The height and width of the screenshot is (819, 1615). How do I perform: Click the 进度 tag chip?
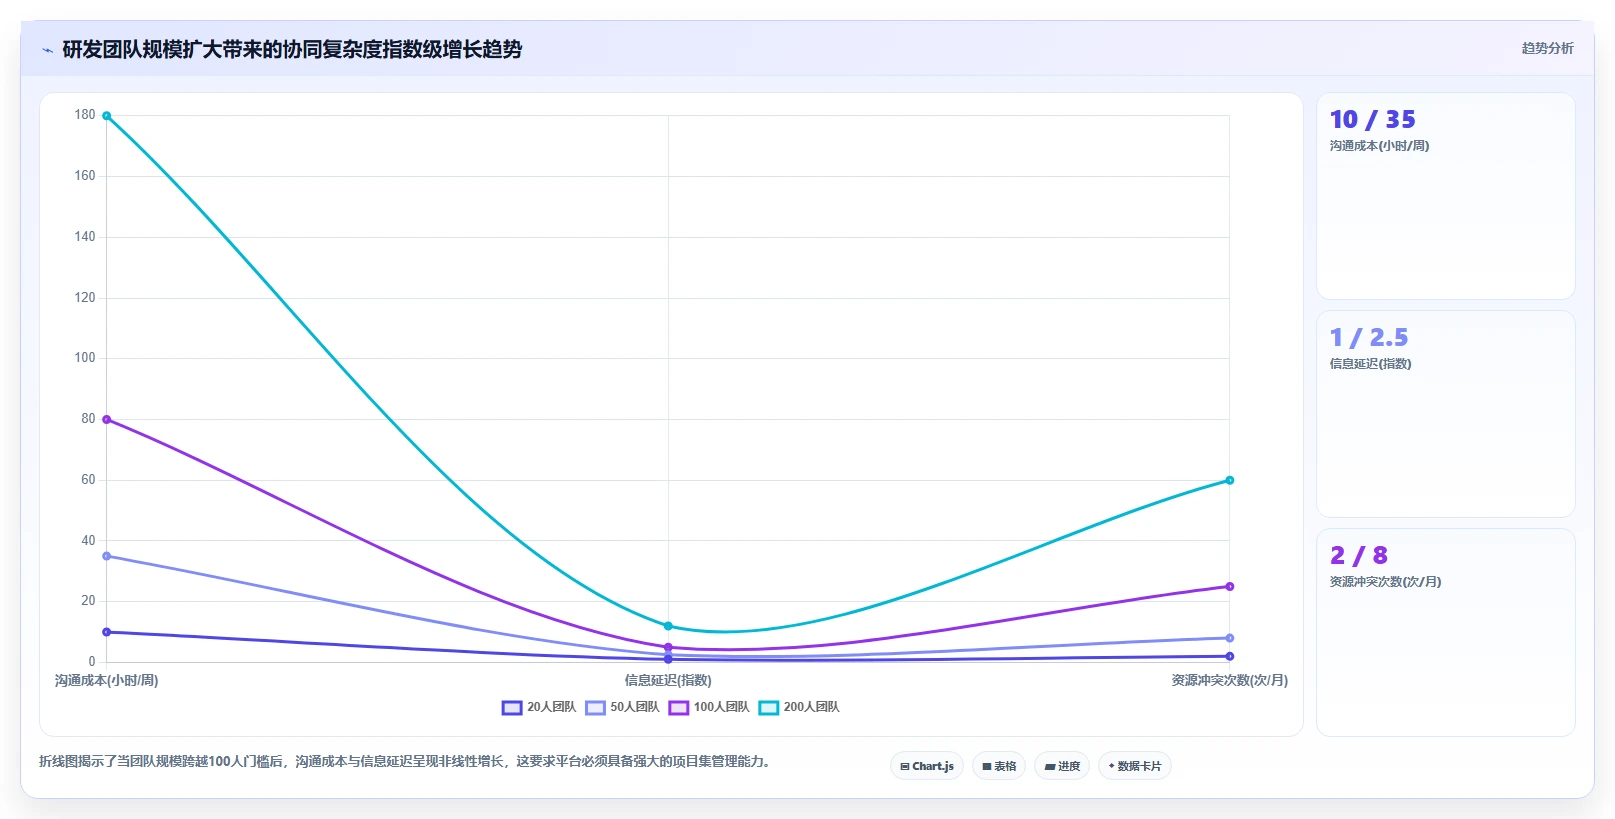pyautogui.click(x=1062, y=766)
